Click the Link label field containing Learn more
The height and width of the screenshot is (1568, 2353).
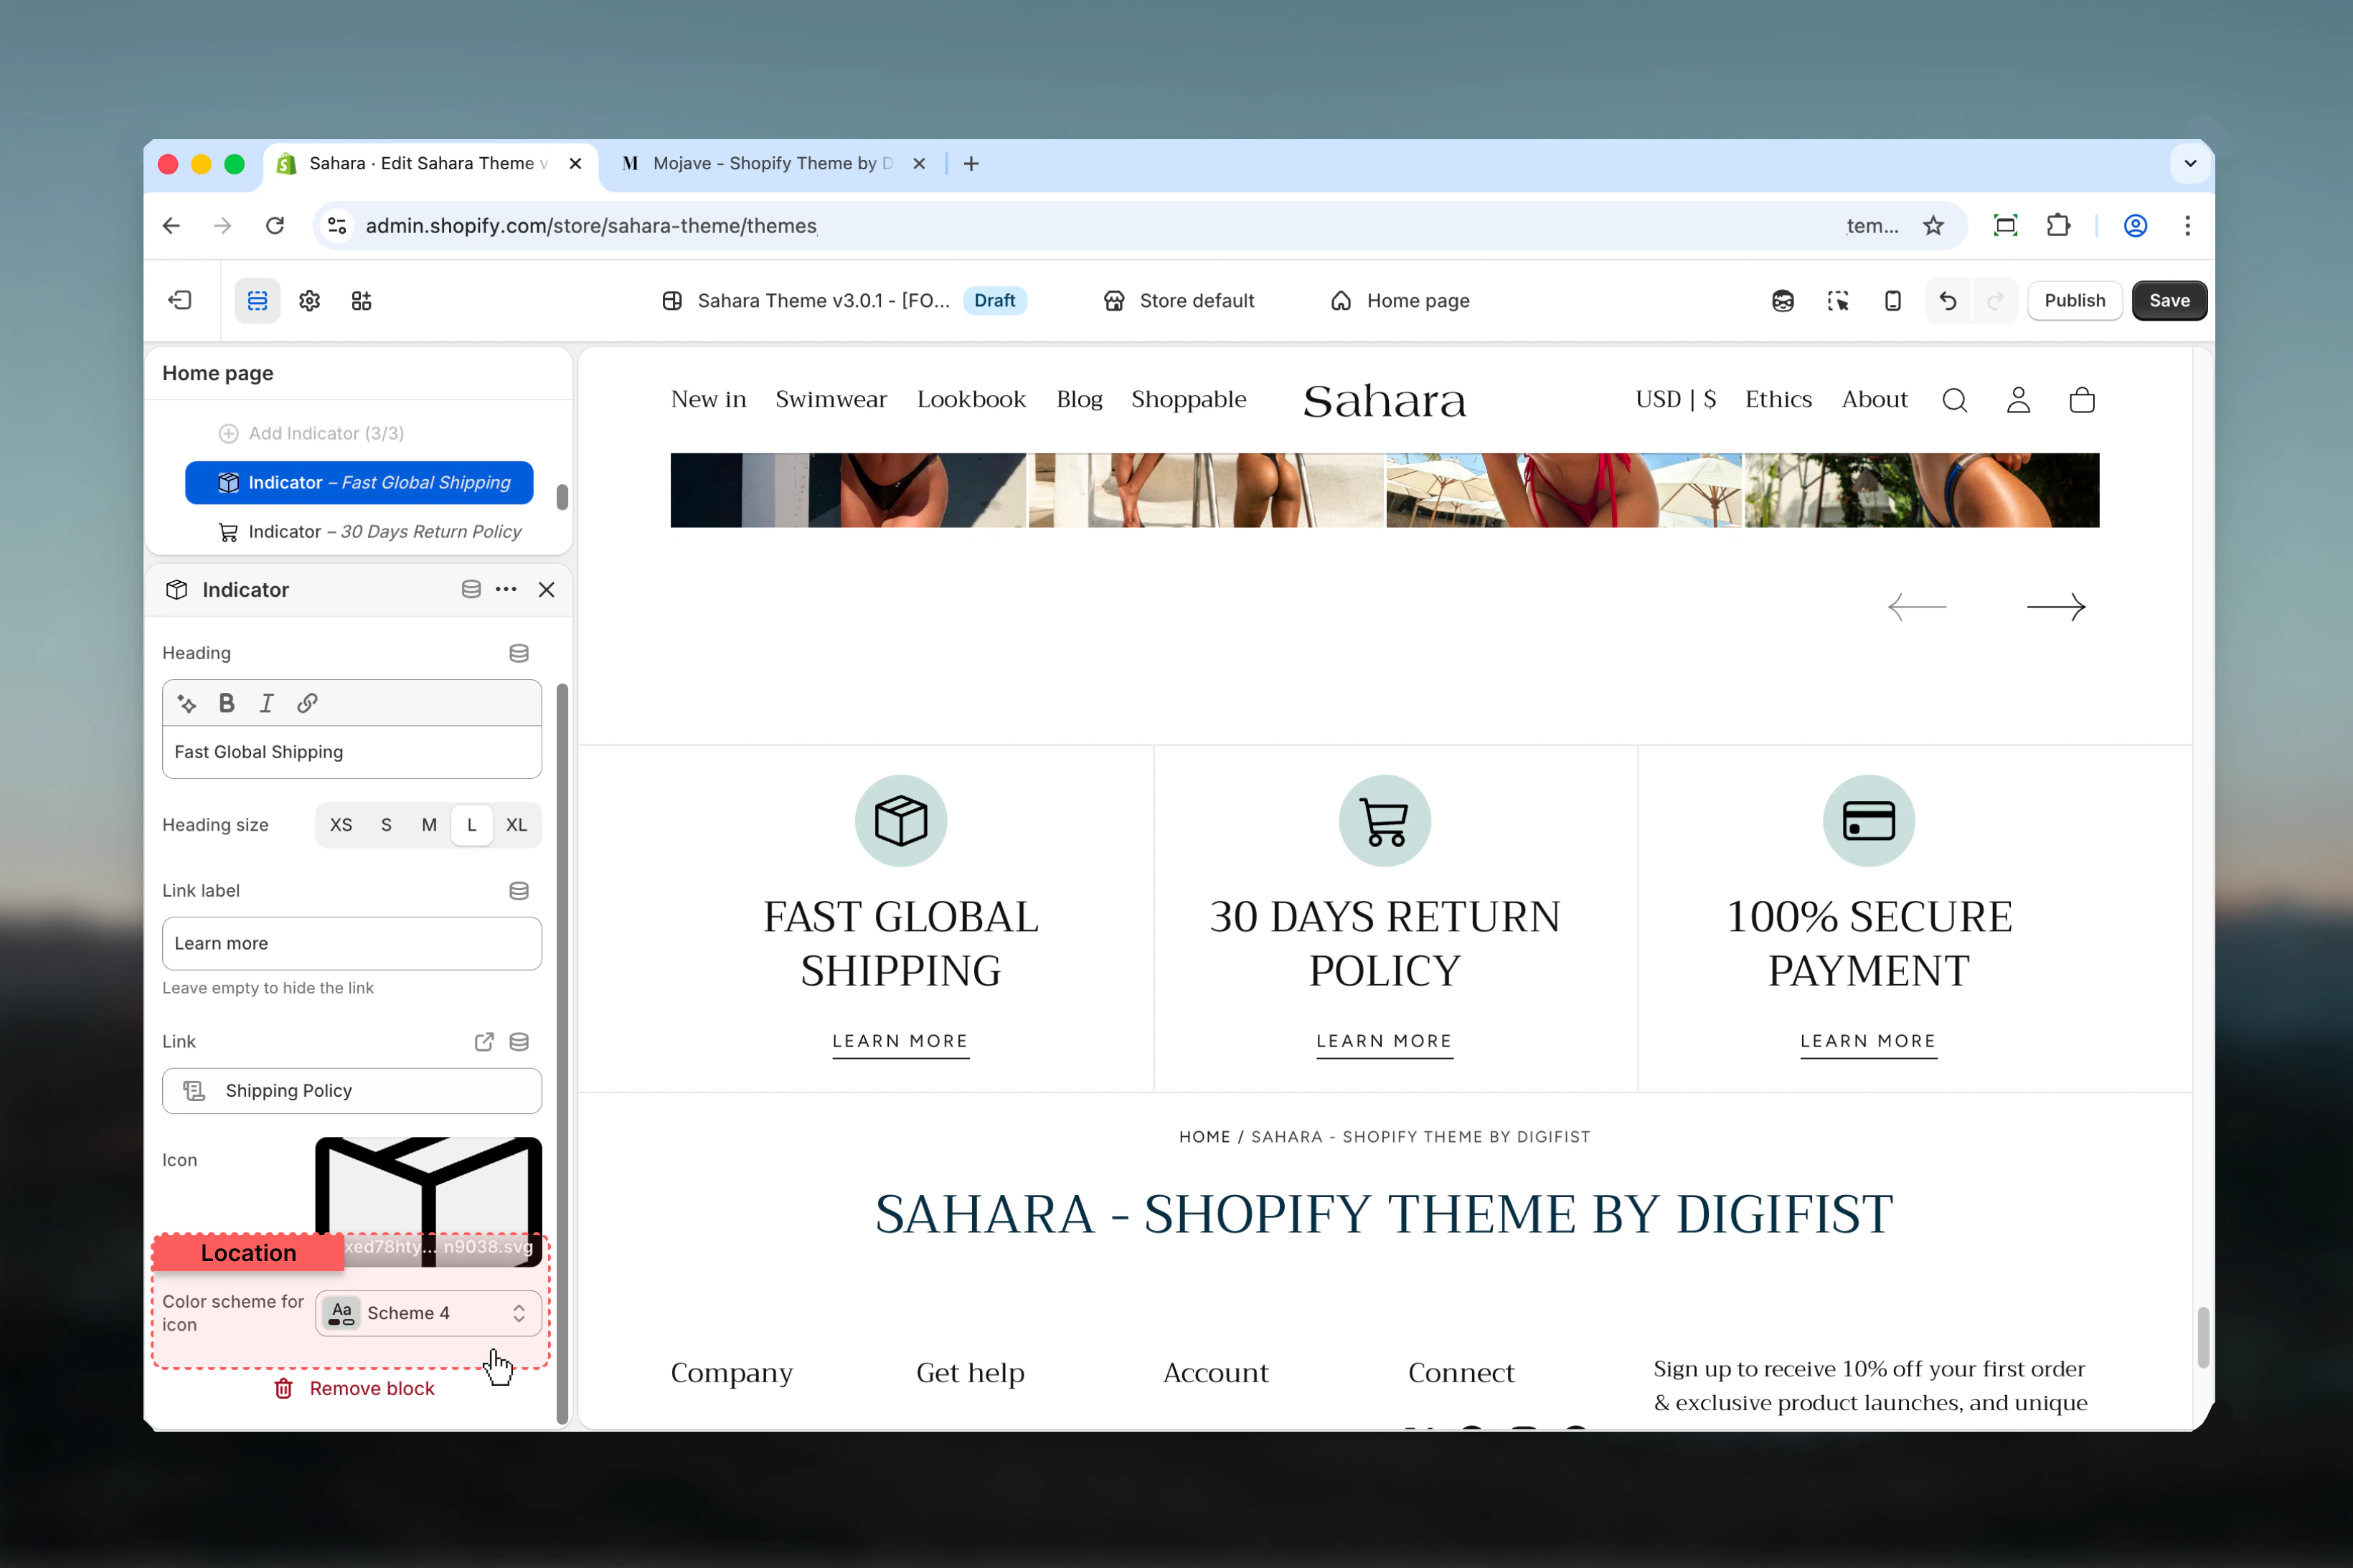point(352,944)
